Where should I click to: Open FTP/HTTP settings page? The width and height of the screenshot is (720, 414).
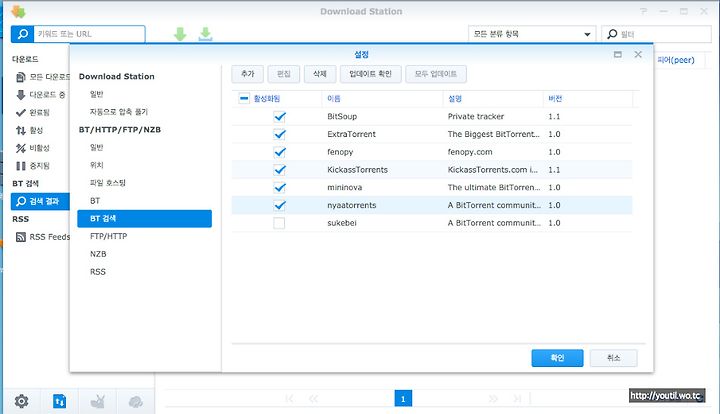[108, 236]
